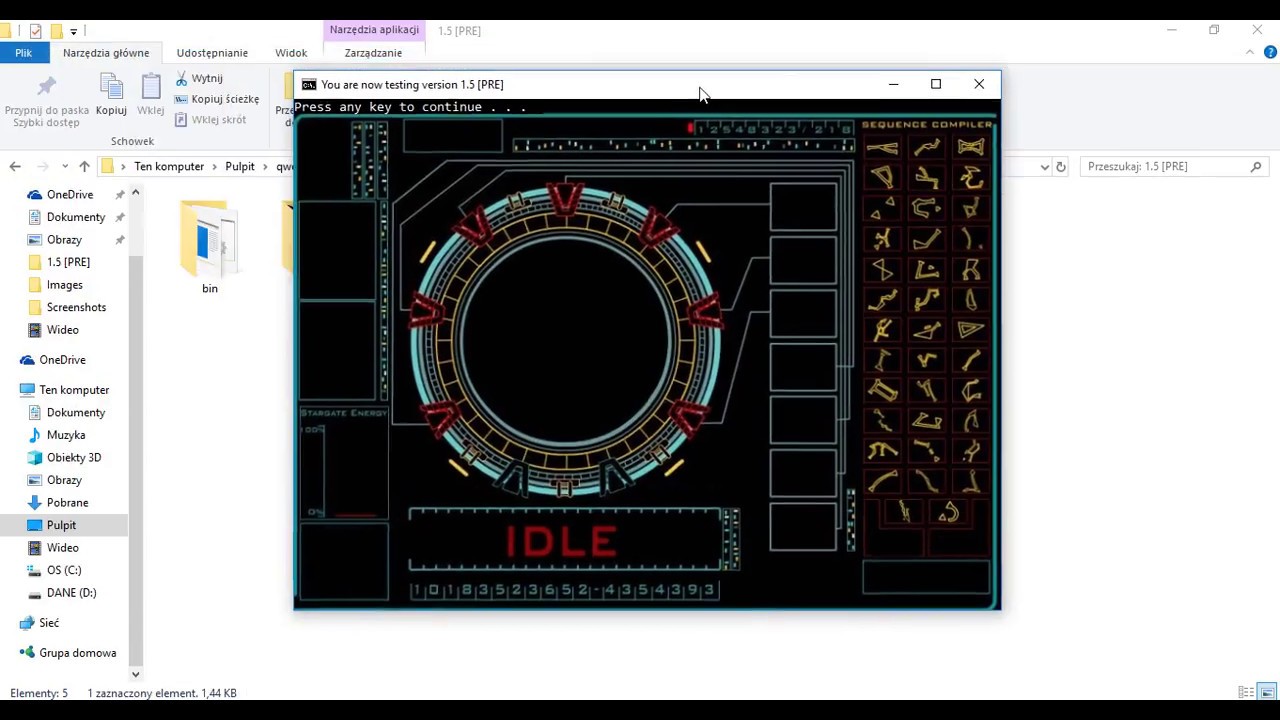Click the SEQUENCE COMPILER heading
Image resolution: width=1280 pixels, height=720 pixels.
tap(927, 125)
